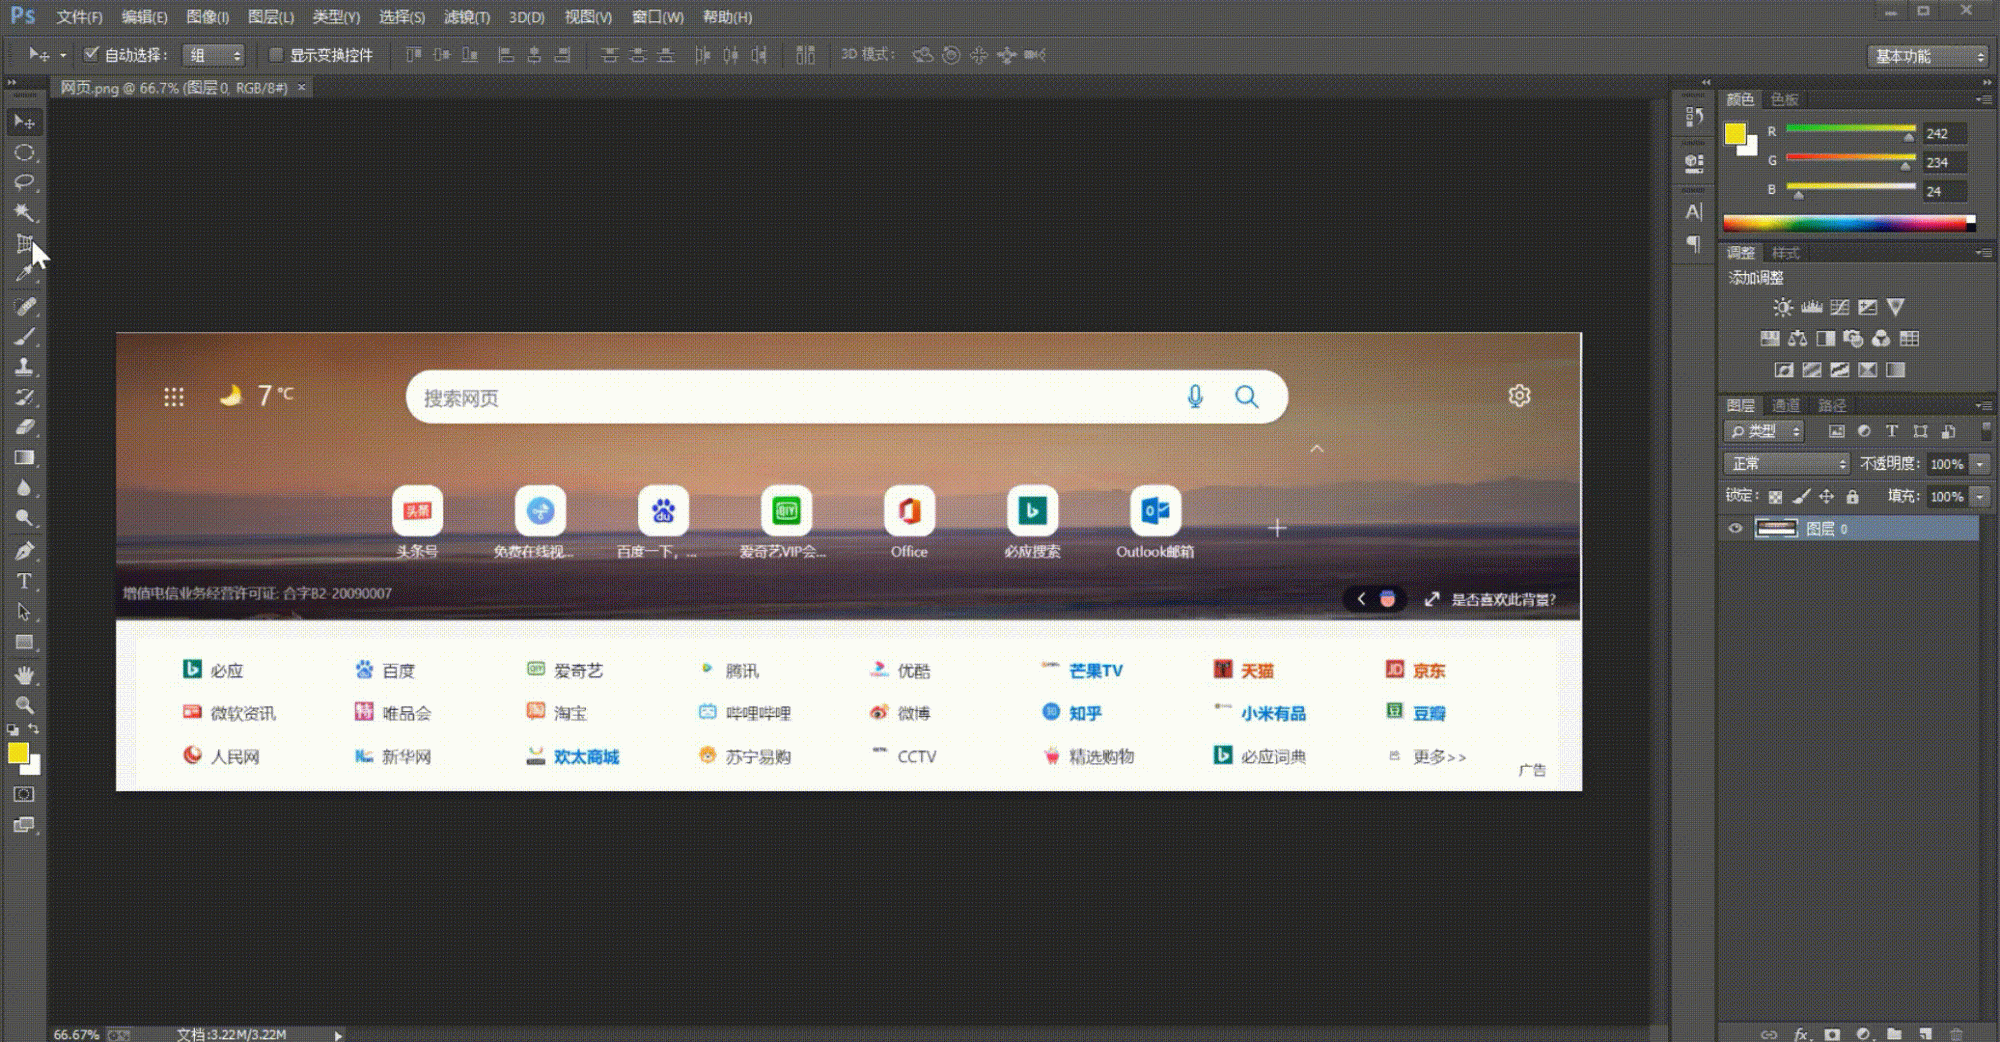Click the foreground color swatch in Color panel
The width and height of the screenshot is (2000, 1042).
pos(1735,133)
